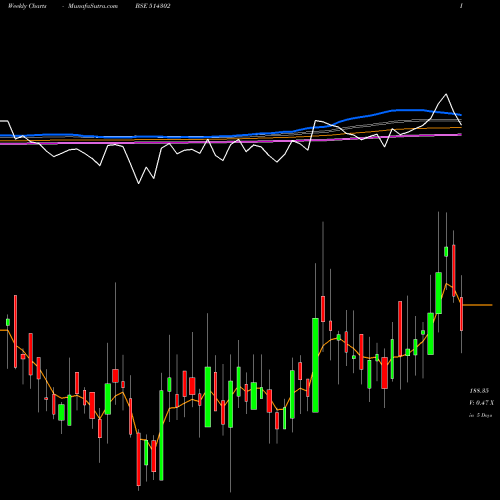This screenshot has height=500, width=500.
Task: Click the BSE stock code label
Action: click(x=153, y=6)
